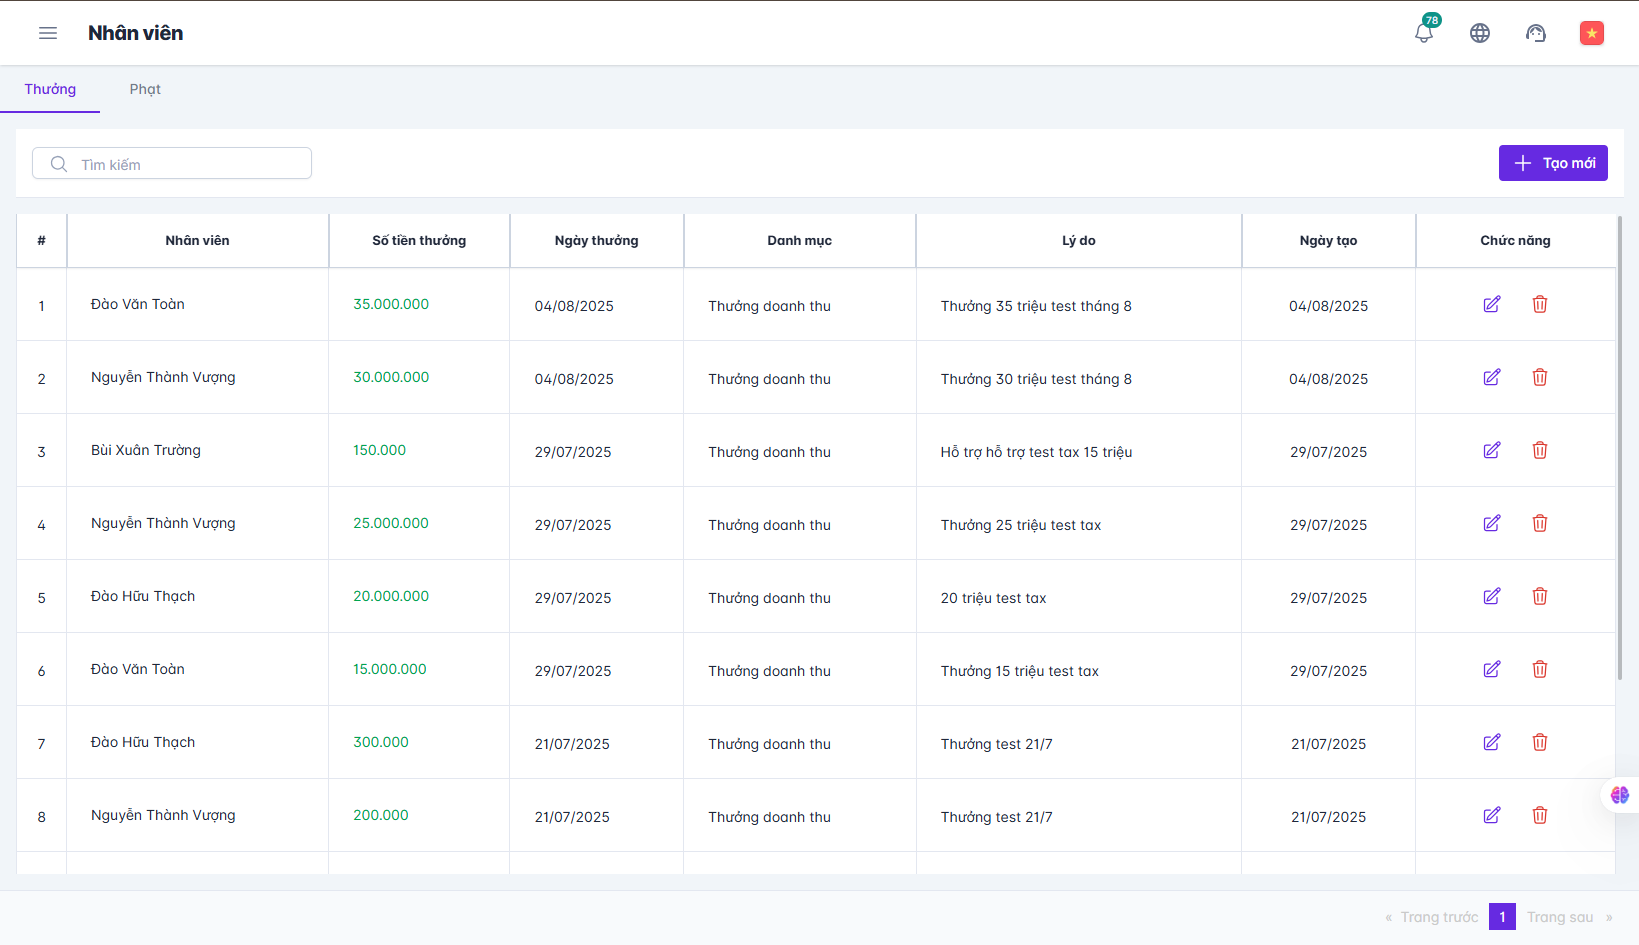1639x945 pixels.
Task: Click the globe language icon
Action: (1480, 33)
